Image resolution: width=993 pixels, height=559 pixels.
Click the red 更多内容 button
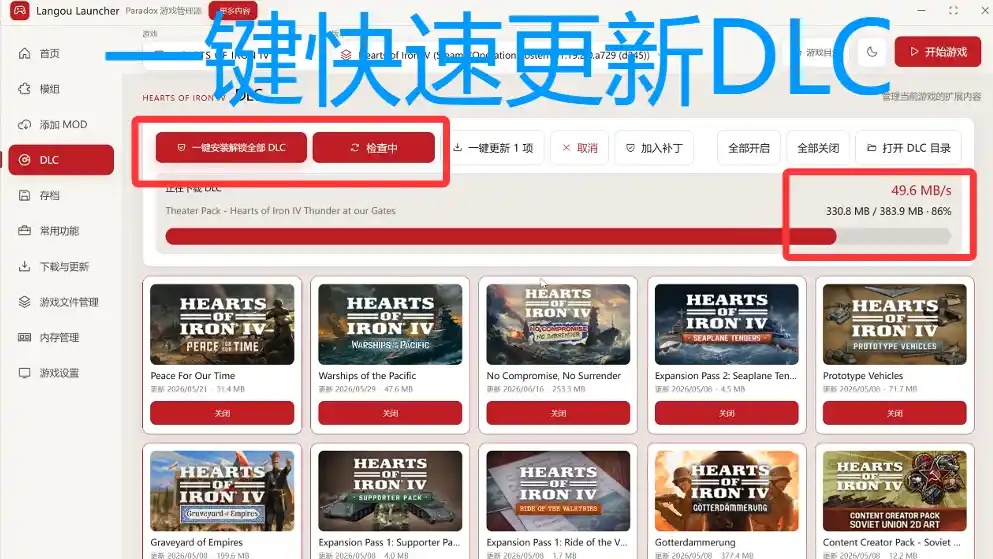click(233, 10)
